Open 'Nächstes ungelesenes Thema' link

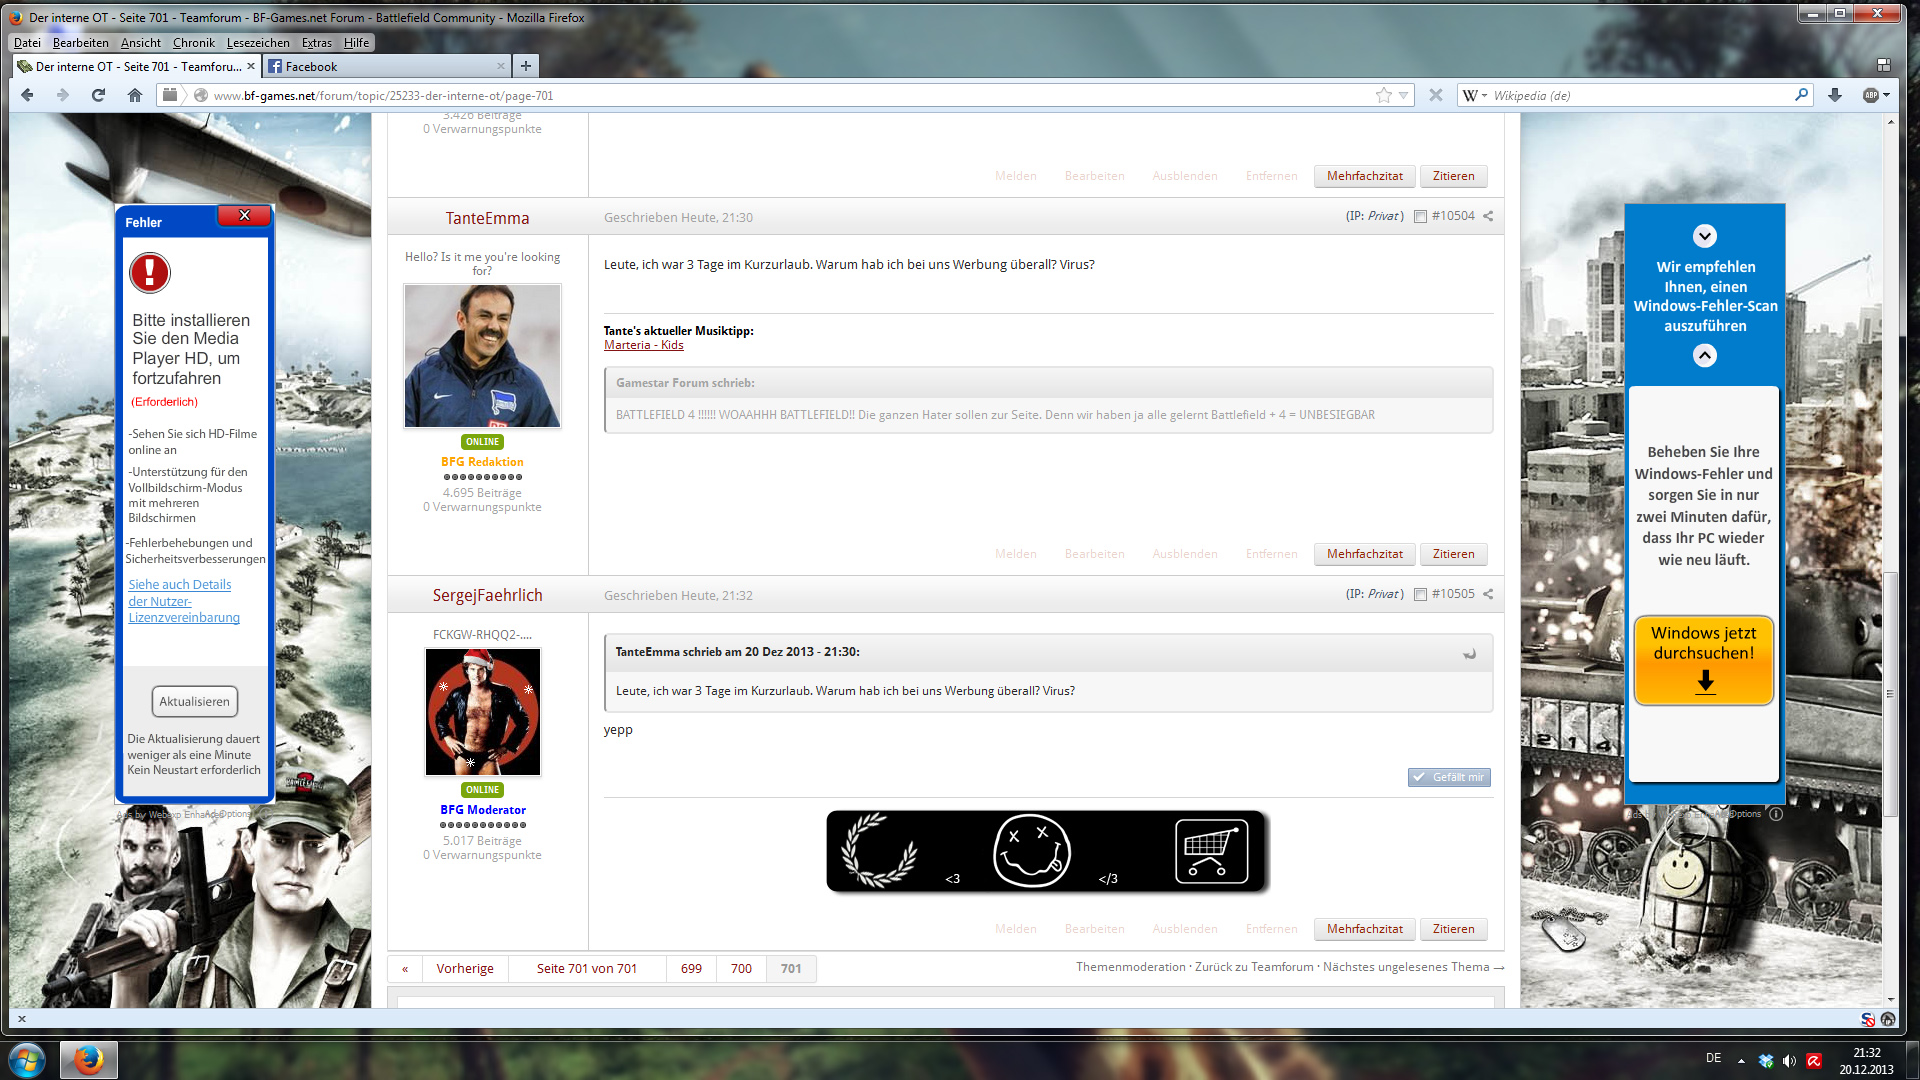point(1413,967)
